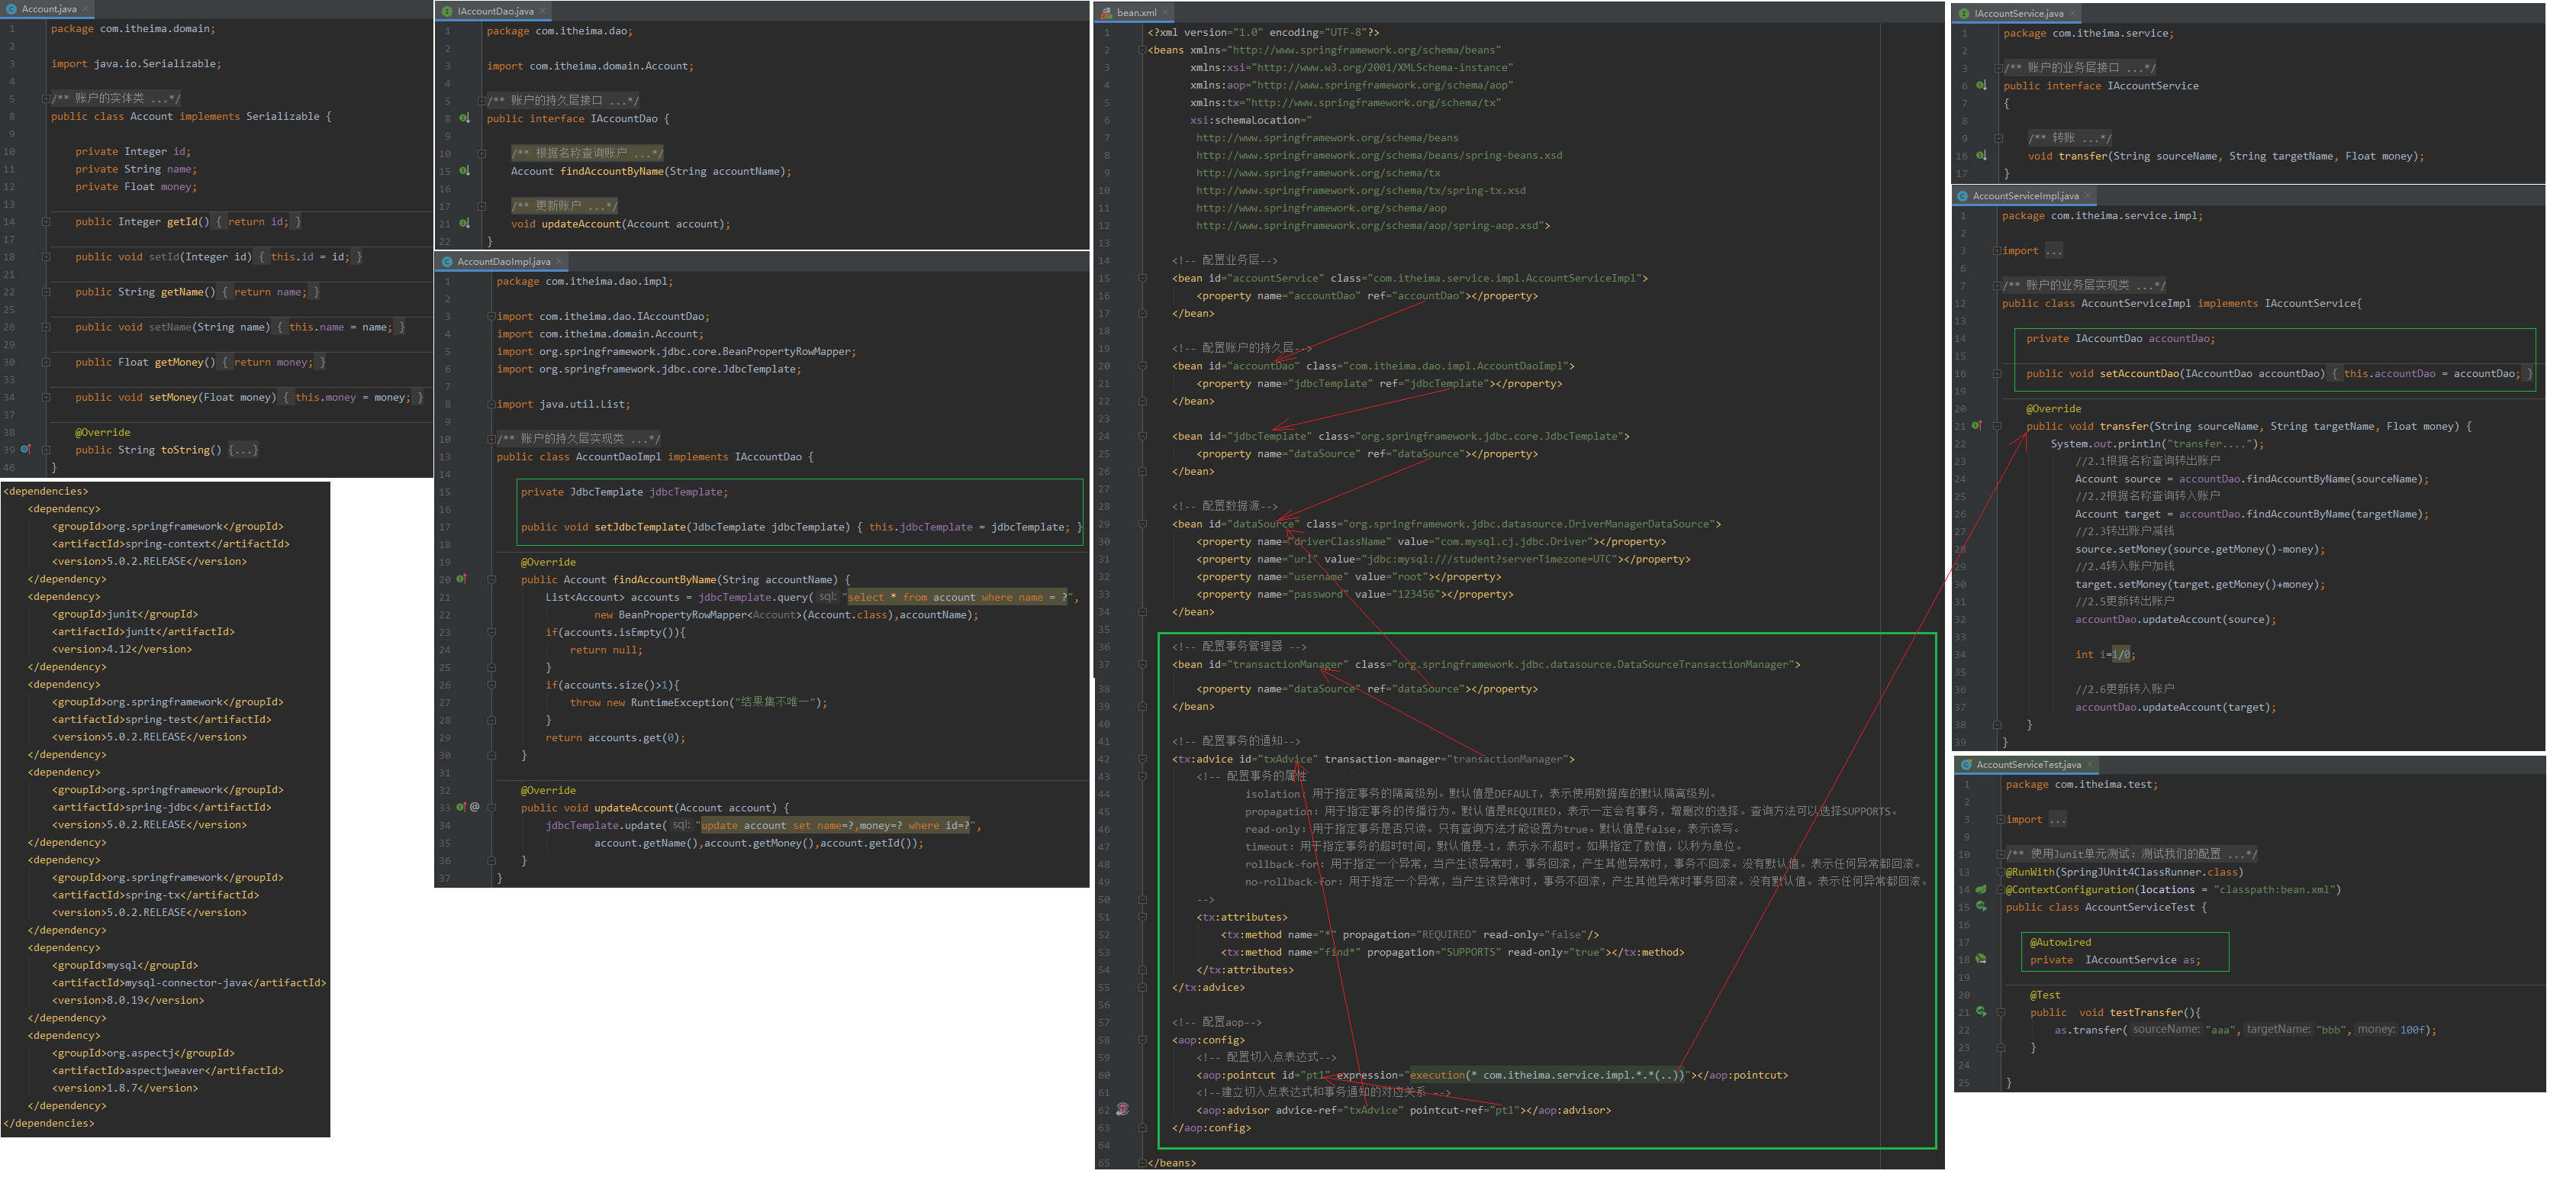Collapse the accountService bean fold in bean.xml

1142,278
